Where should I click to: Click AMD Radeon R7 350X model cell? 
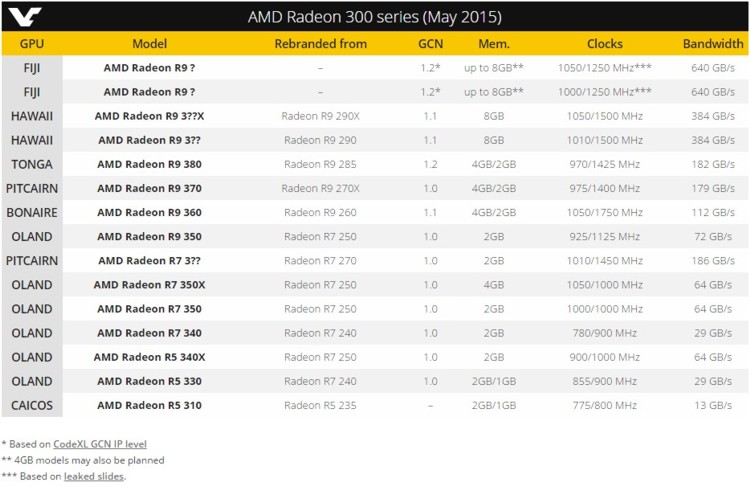[x=150, y=285]
